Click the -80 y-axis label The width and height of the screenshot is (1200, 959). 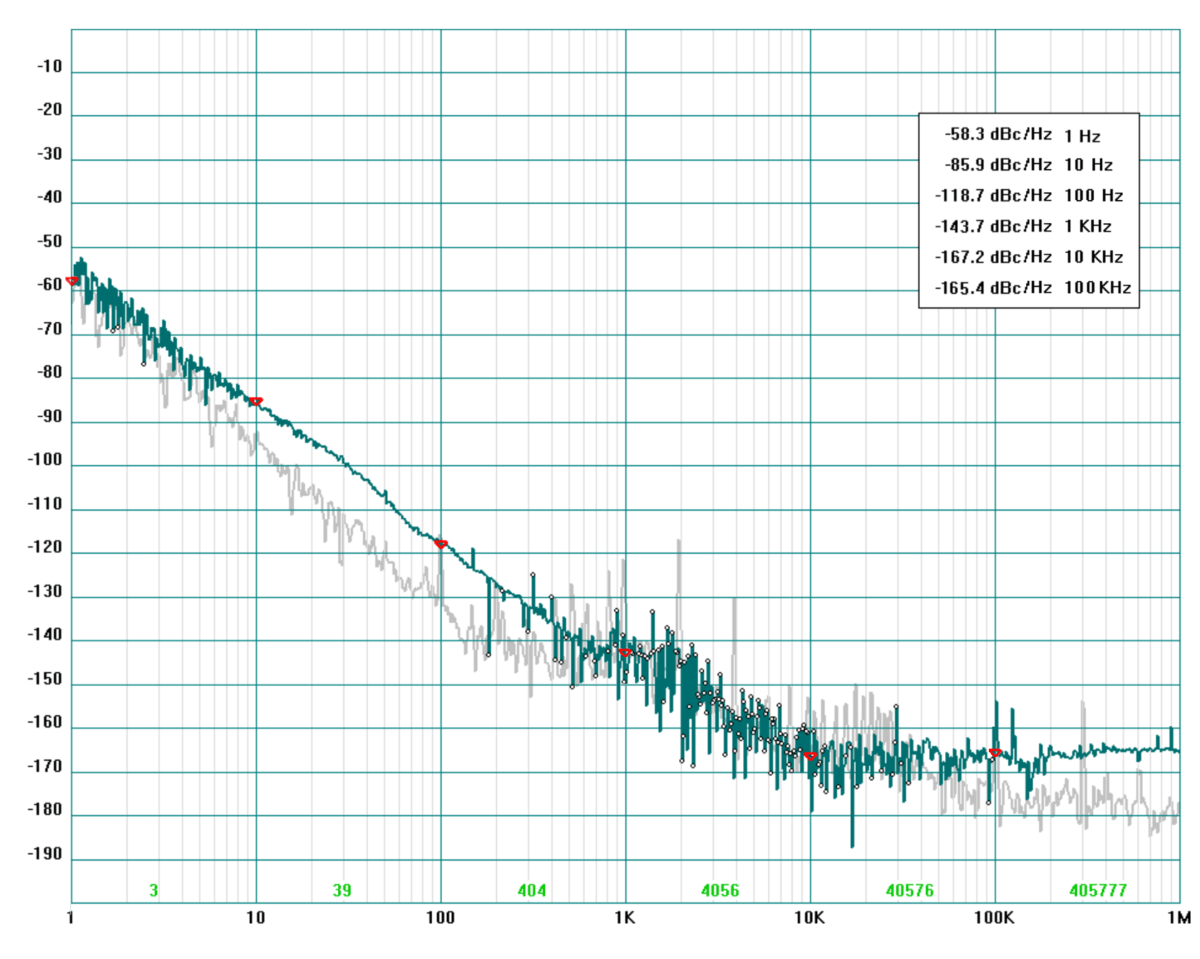(50, 374)
